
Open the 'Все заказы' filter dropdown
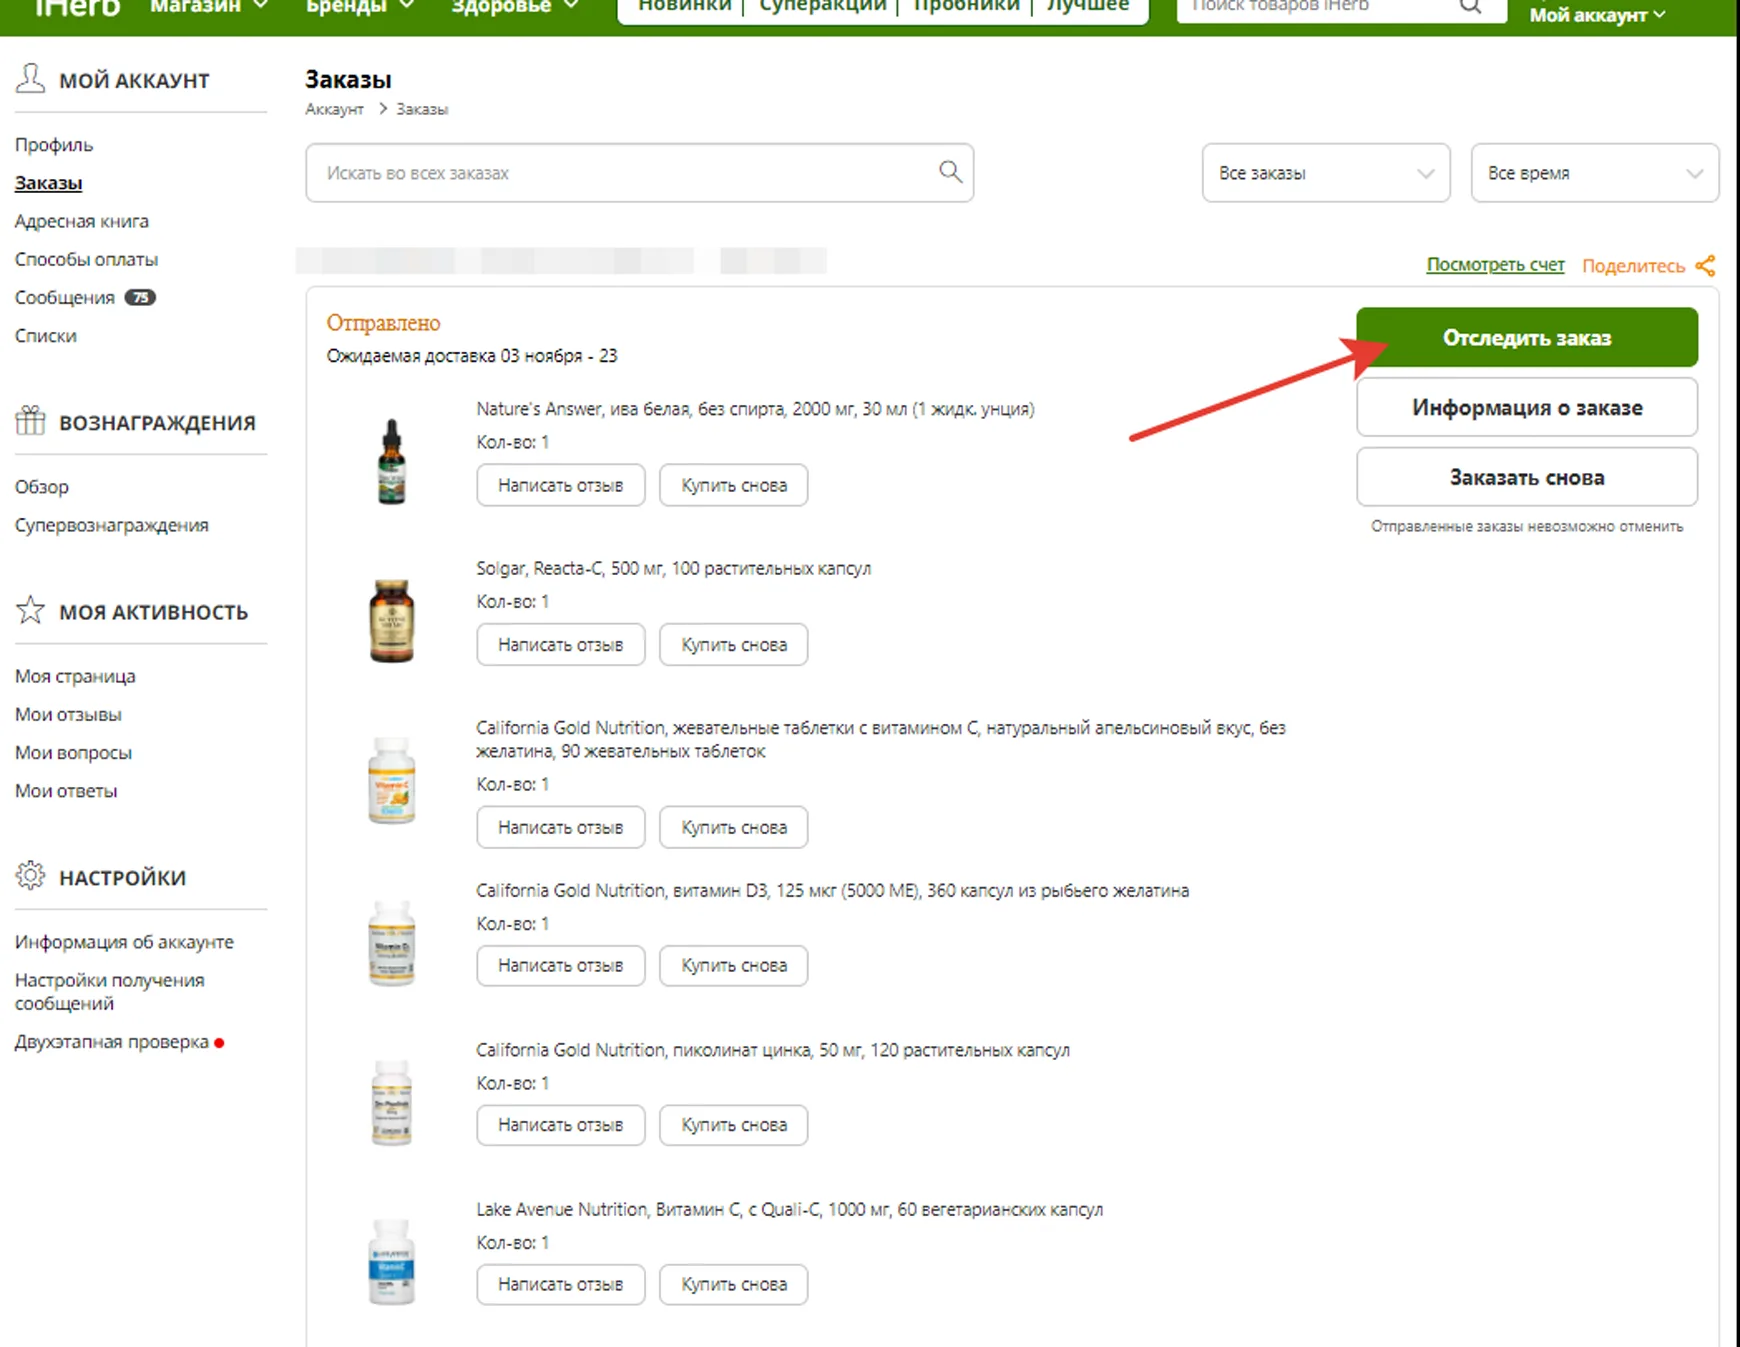pos(1325,172)
